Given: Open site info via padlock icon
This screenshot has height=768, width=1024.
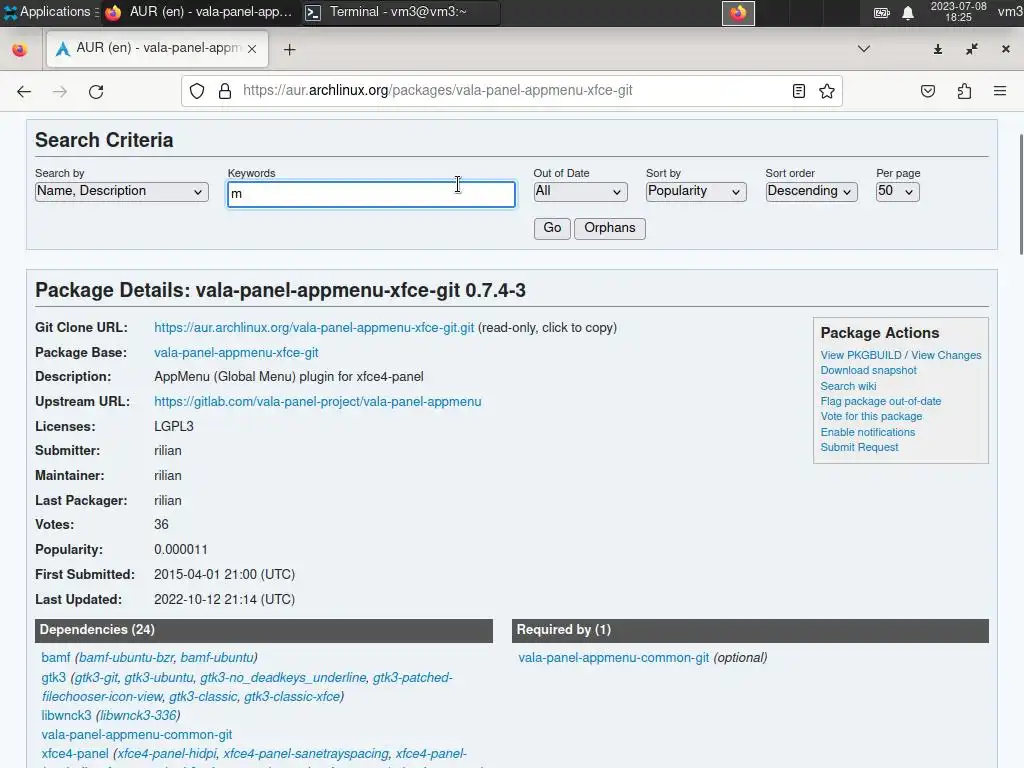Looking at the screenshot, I should 225,91.
